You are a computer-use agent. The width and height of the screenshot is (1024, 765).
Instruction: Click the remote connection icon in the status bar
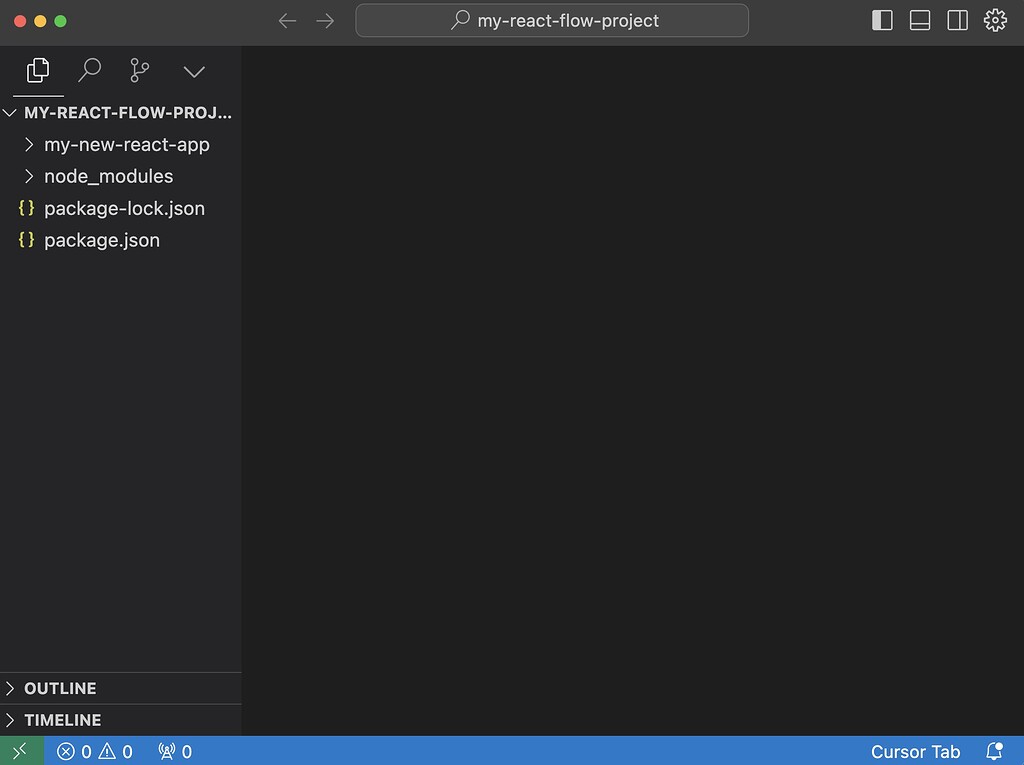[20, 750]
